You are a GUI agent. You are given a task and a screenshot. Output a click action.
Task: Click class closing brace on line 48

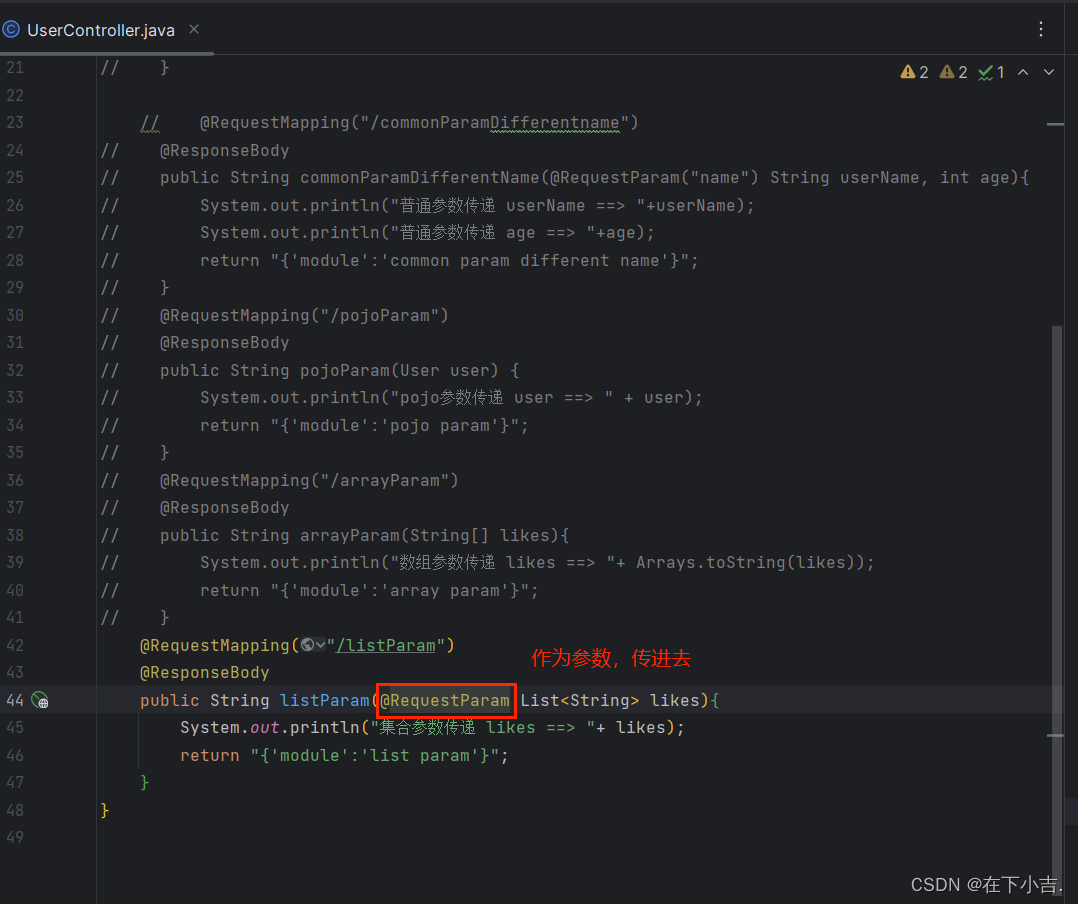point(104,811)
